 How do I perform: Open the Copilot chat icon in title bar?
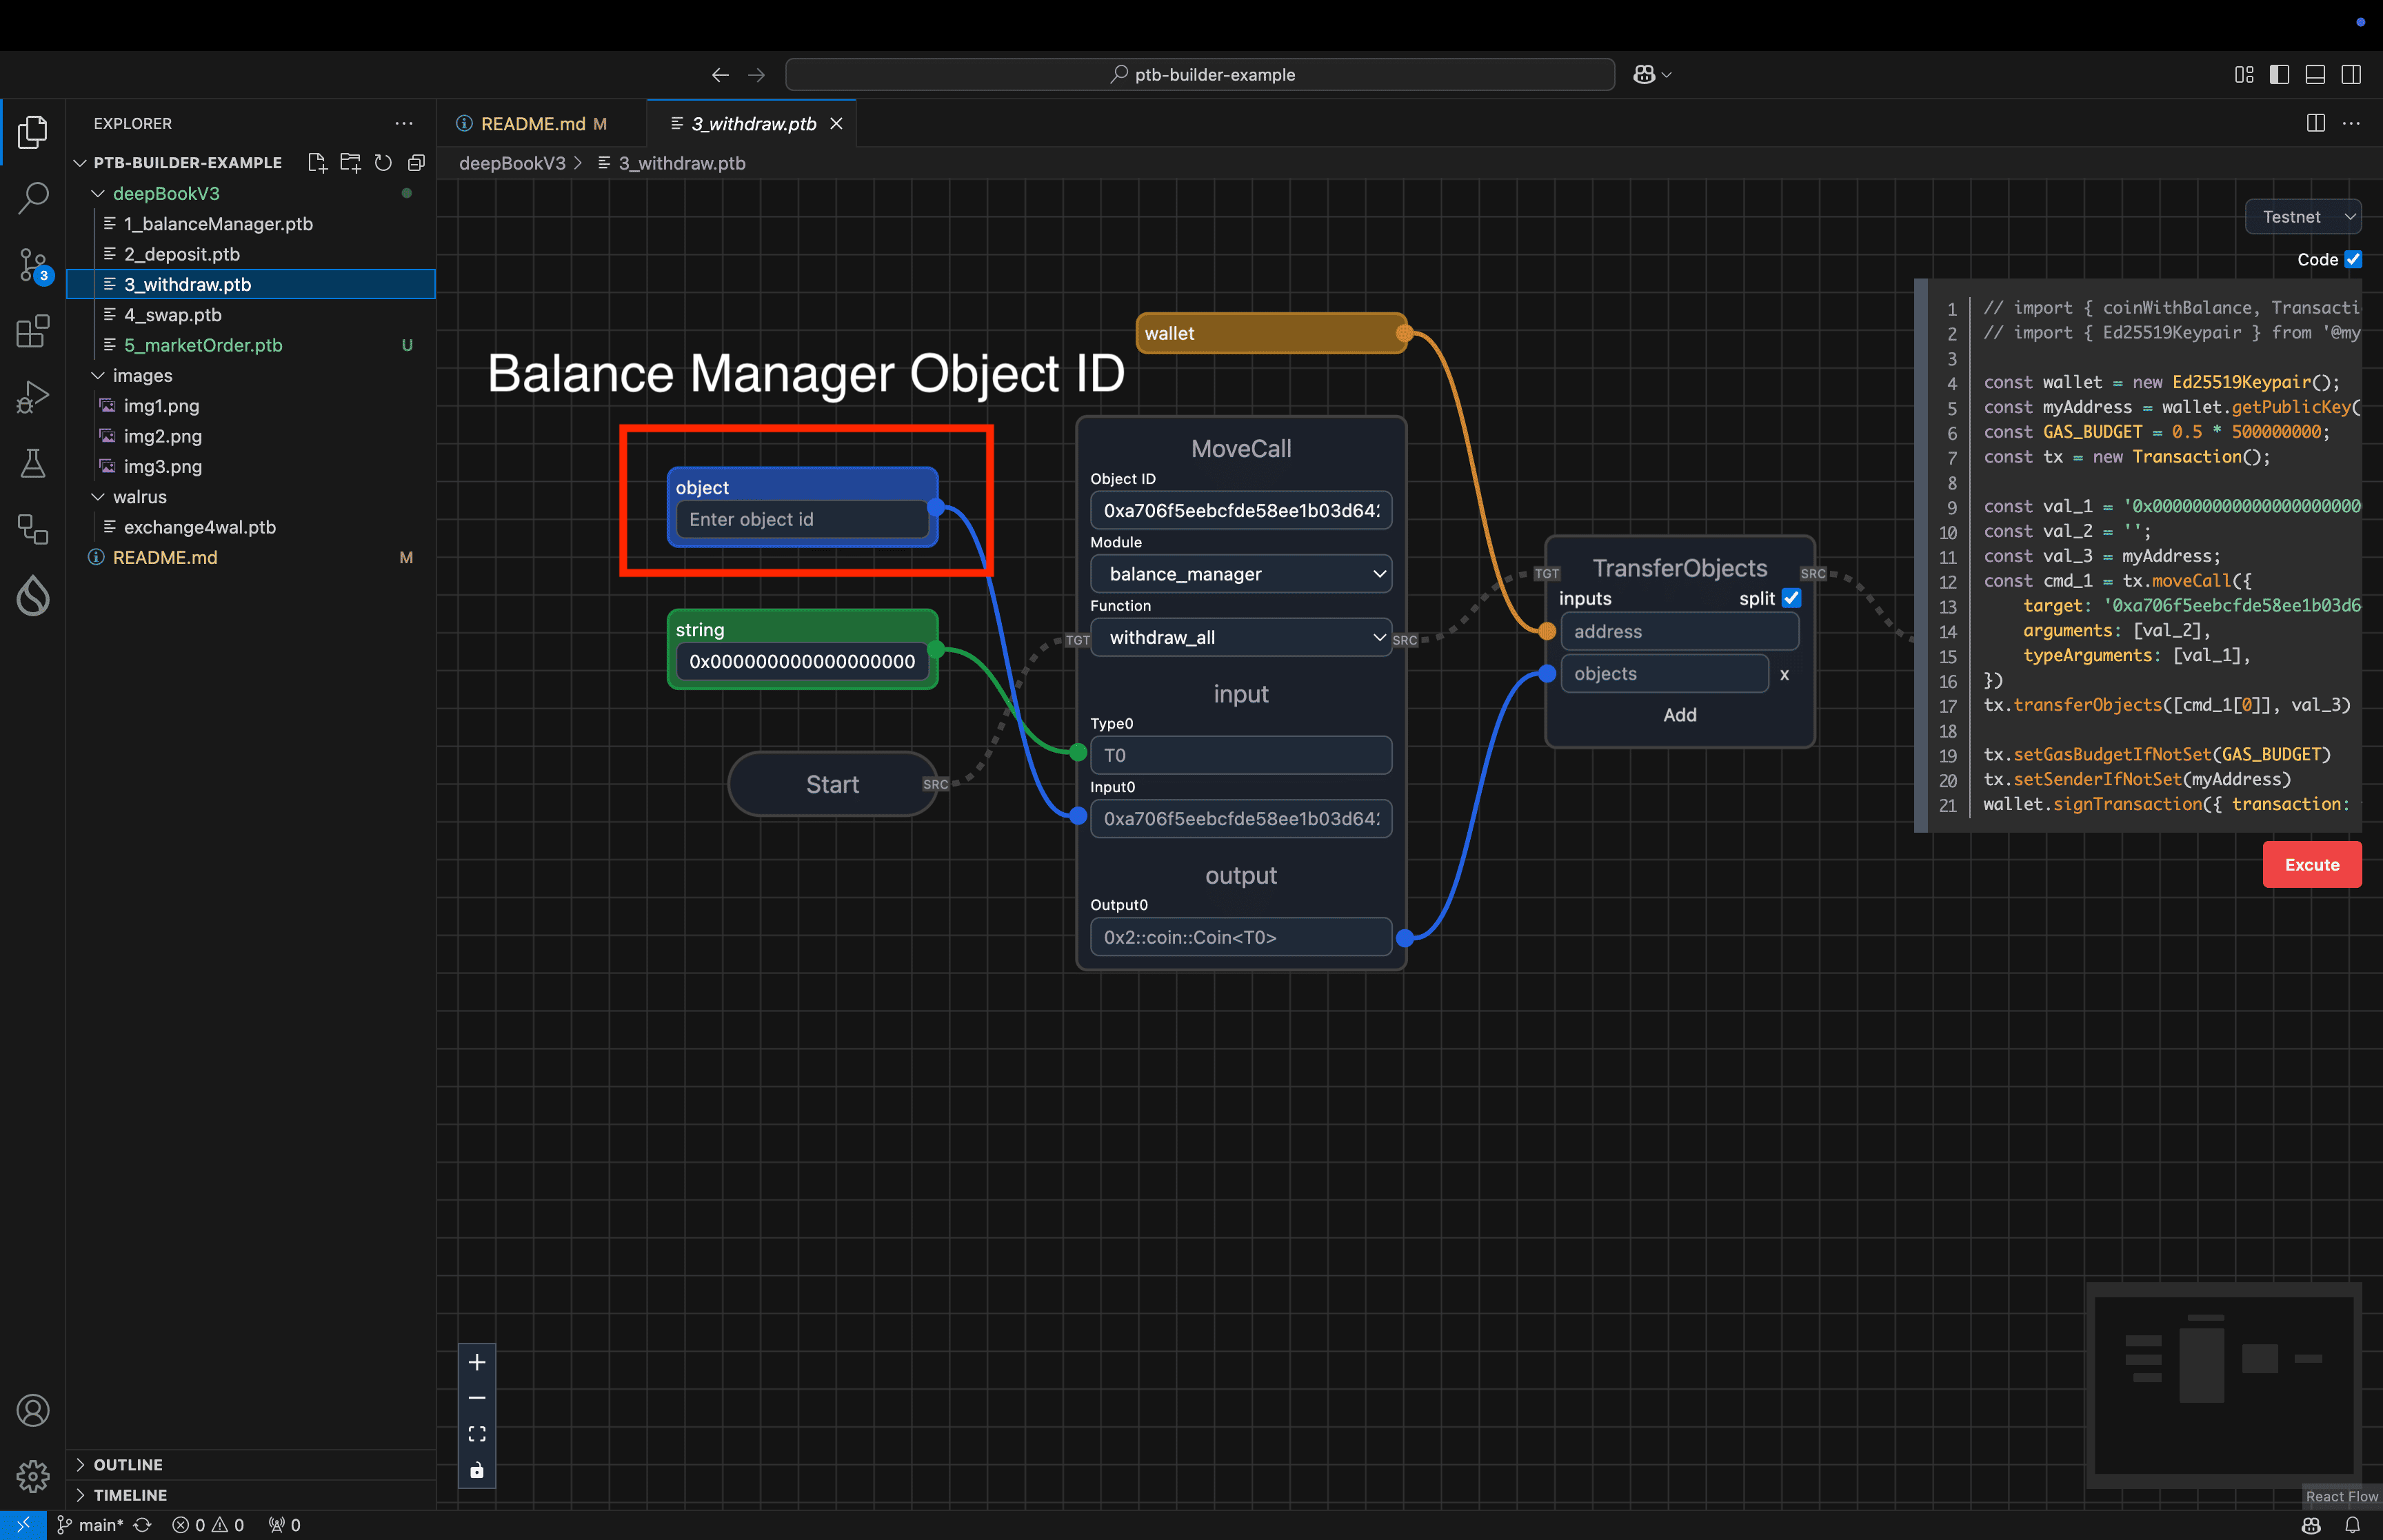[1644, 75]
